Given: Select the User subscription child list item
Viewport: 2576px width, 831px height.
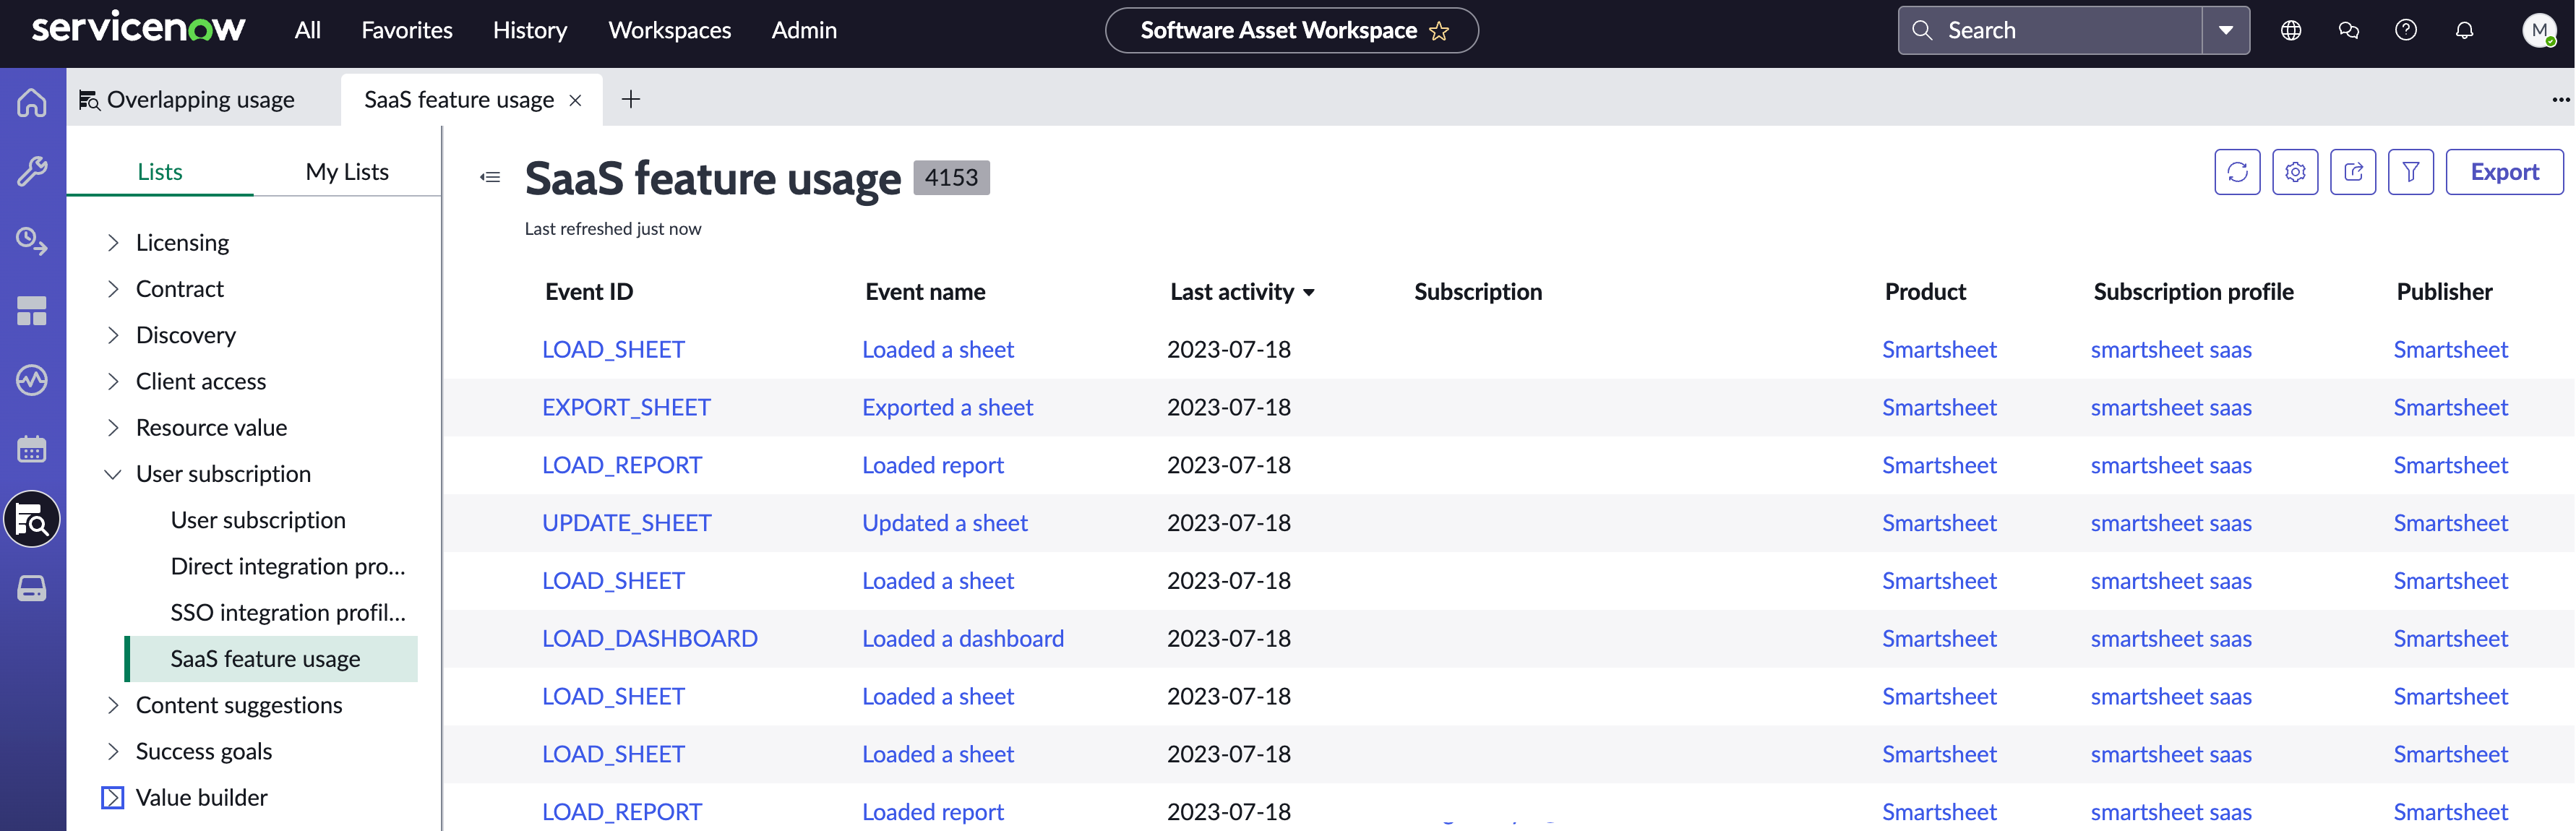Looking at the screenshot, I should pyautogui.click(x=258, y=521).
